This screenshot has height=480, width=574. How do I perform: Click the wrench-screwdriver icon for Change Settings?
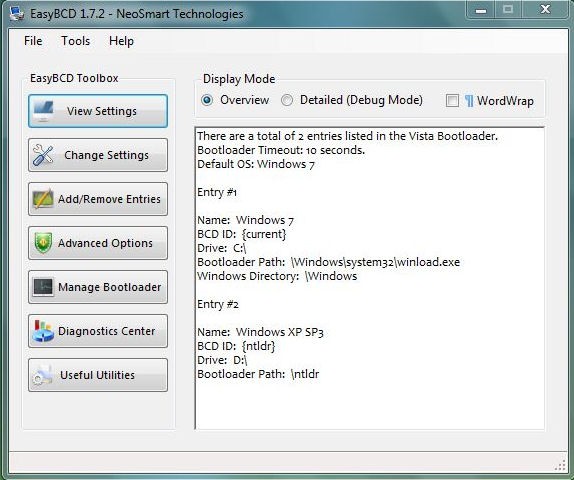tap(43, 155)
